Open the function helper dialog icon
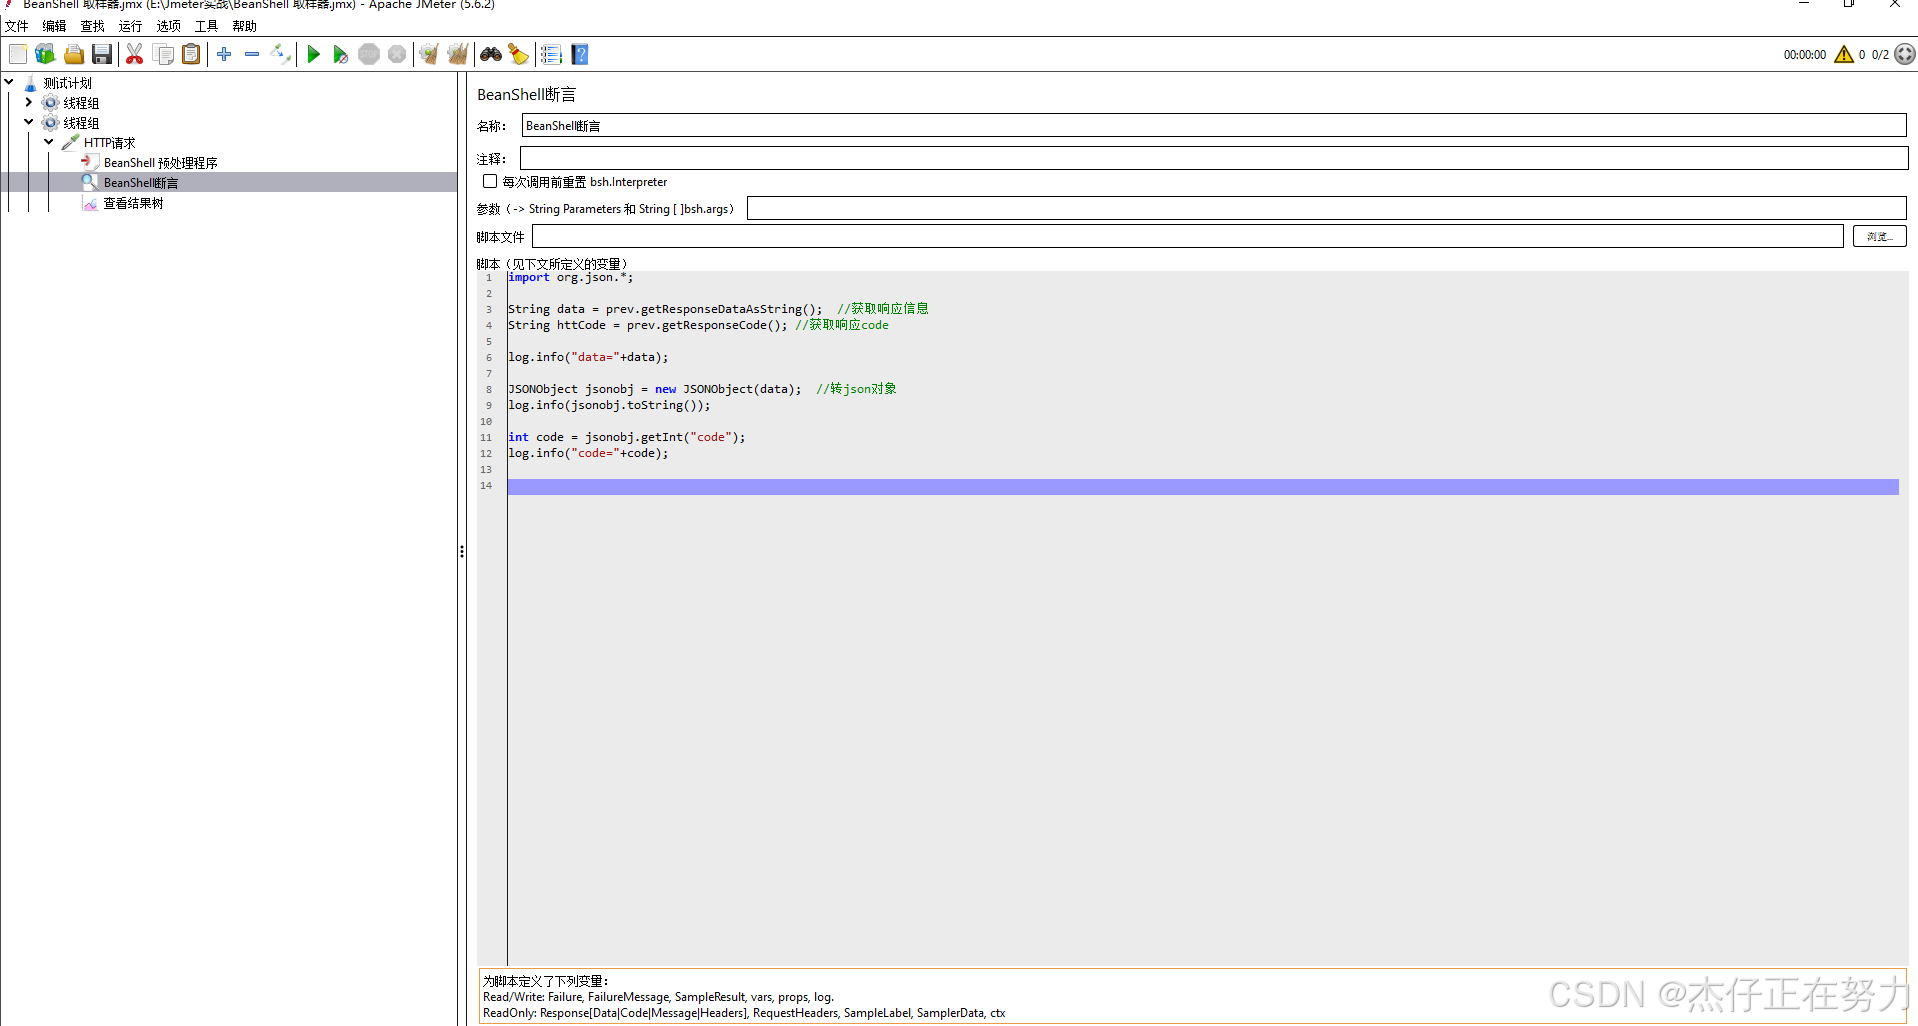The height and width of the screenshot is (1026, 1918). click(x=551, y=54)
